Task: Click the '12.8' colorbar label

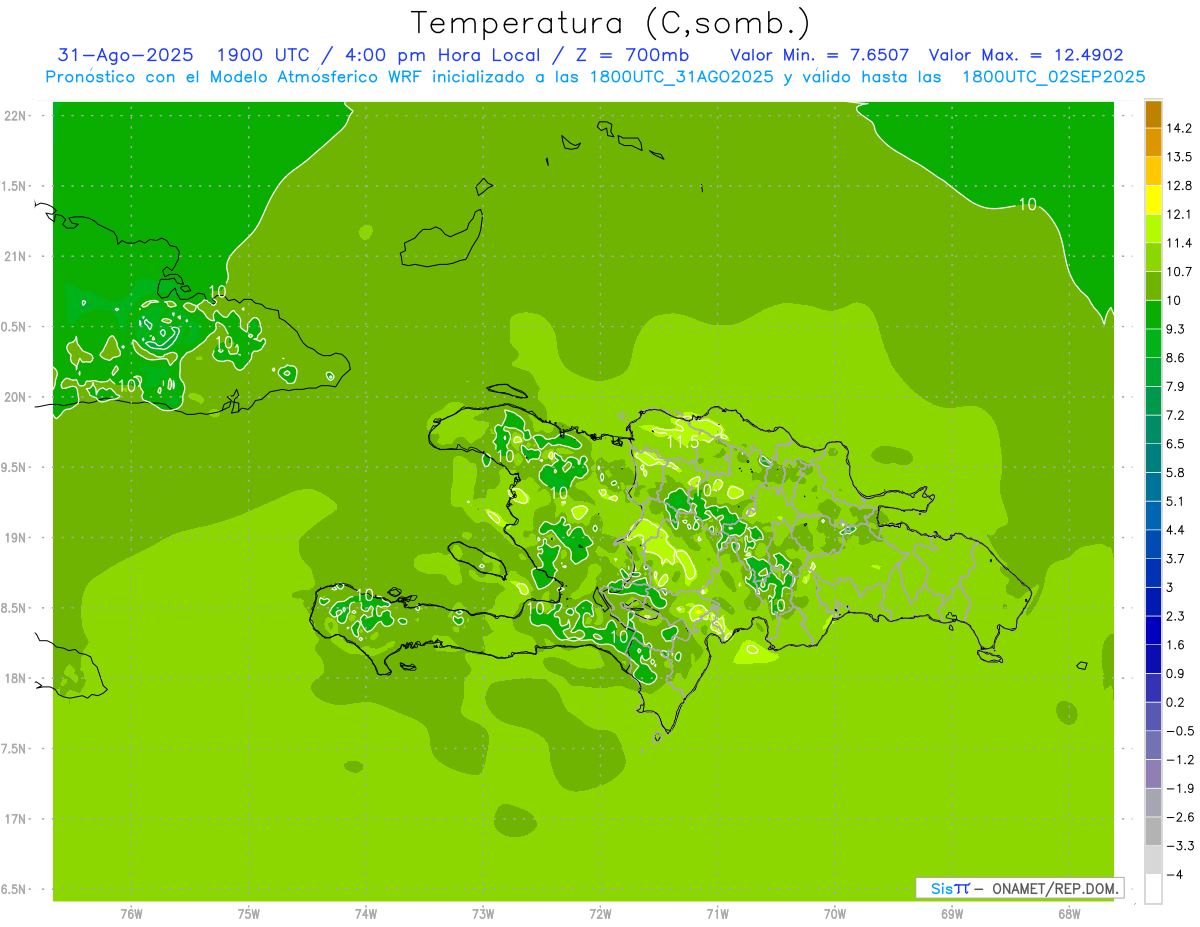Action: [1180, 186]
